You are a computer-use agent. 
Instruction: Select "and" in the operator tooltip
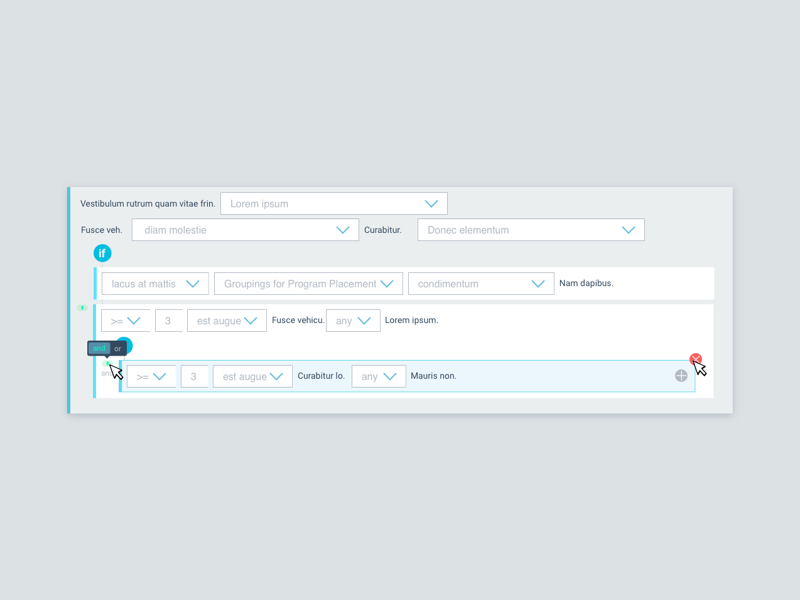[x=98, y=347]
